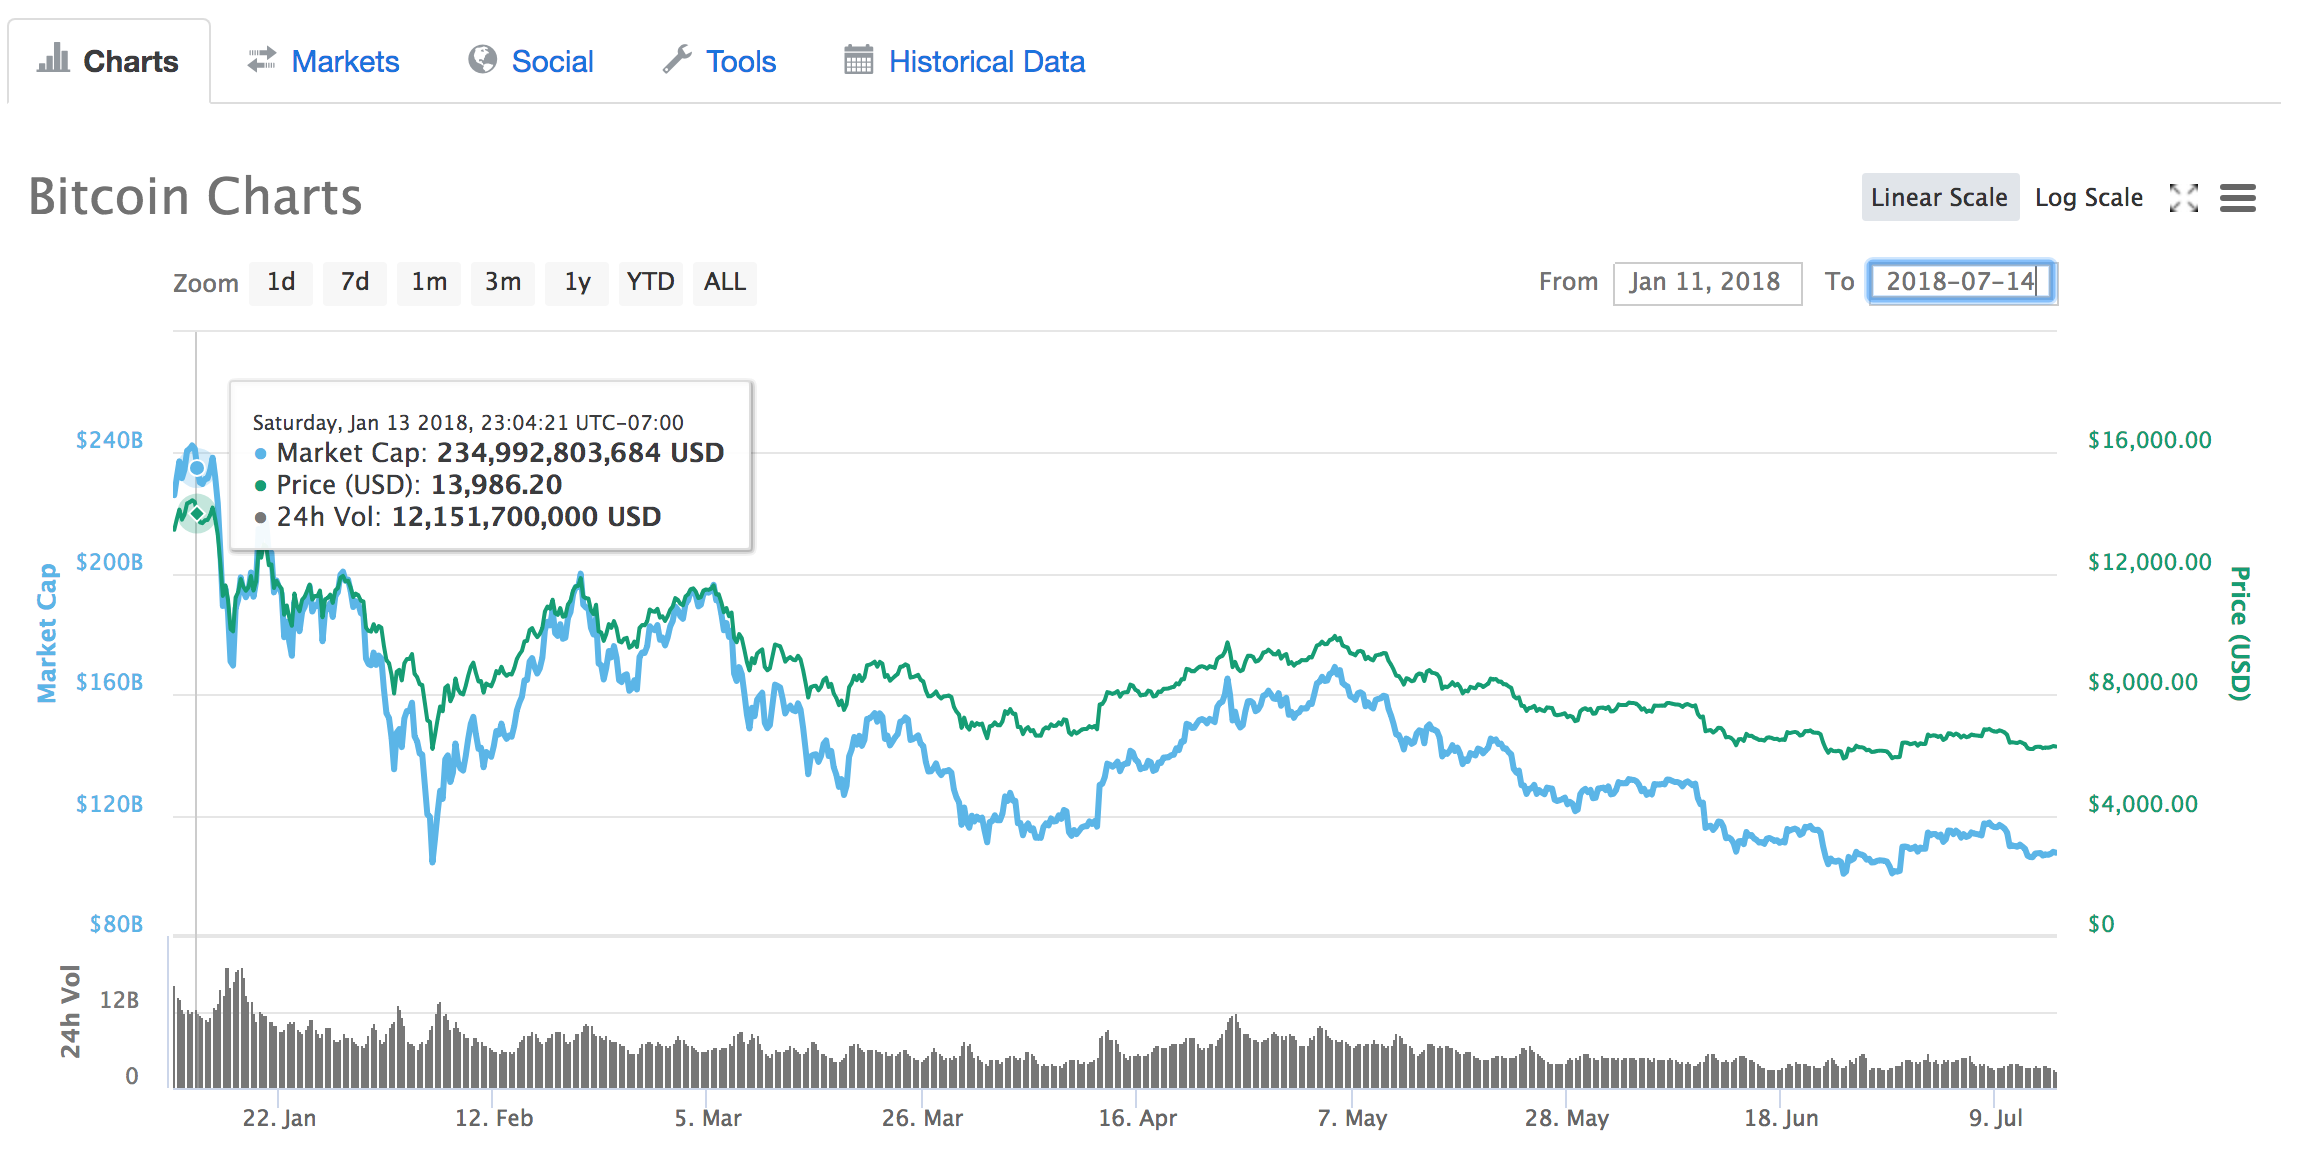Image resolution: width=2299 pixels, height=1160 pixels.
Task: Switch chart to Log Scale
Action: (2089, 197)
